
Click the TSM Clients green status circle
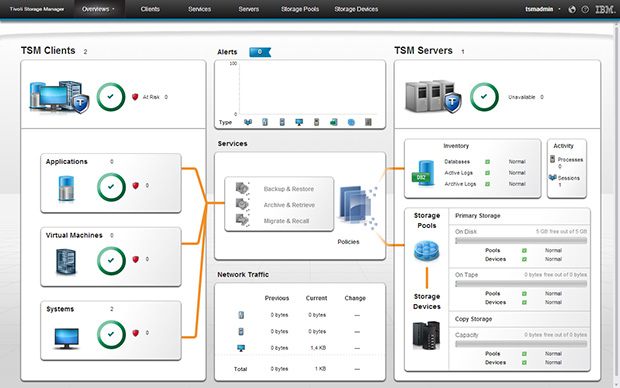coord(111,97)
